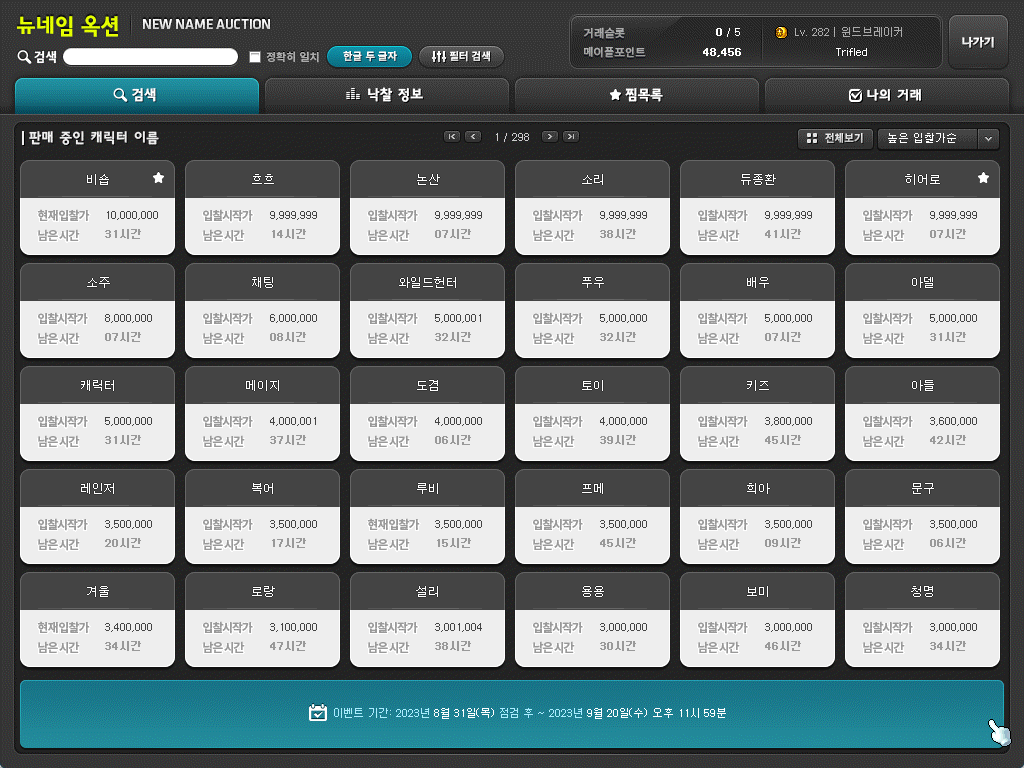Viewport: 1024px width, 768px height.
Task: Click the calendar icon in event banner
Action: coord(318,713)
